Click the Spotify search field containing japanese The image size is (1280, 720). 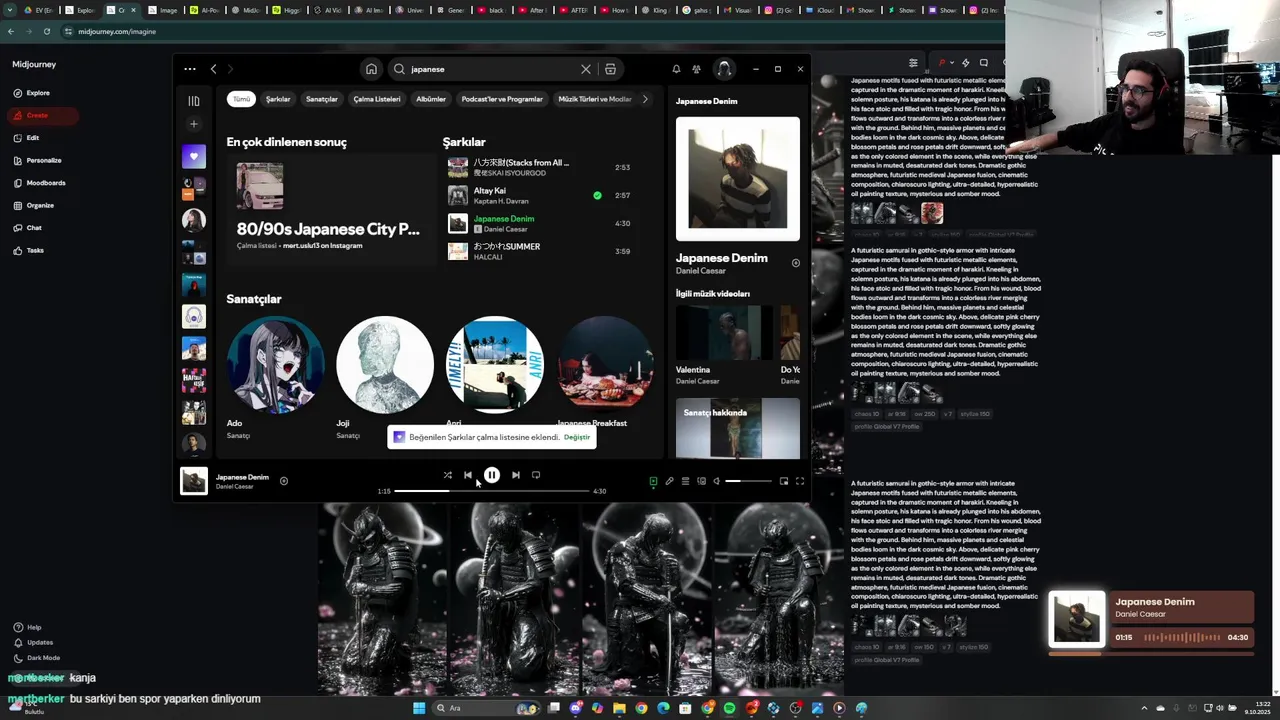pyautogui.click(x=490, y=69)
